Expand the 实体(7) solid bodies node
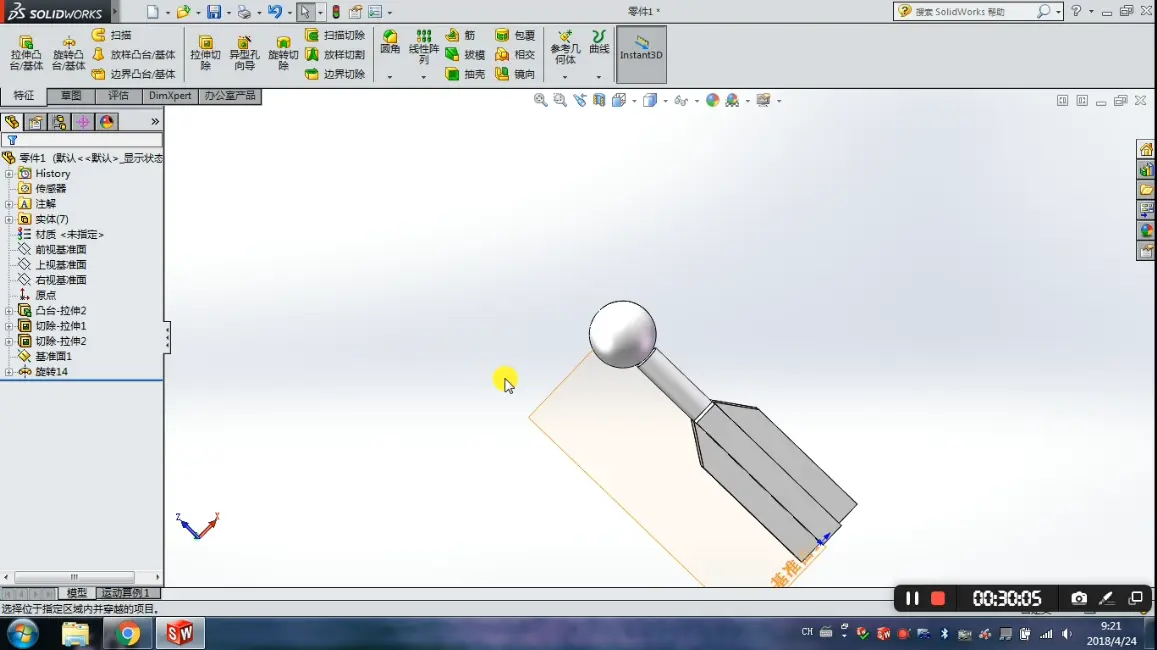Screen dimensions: 1157x650 (9, 220)
